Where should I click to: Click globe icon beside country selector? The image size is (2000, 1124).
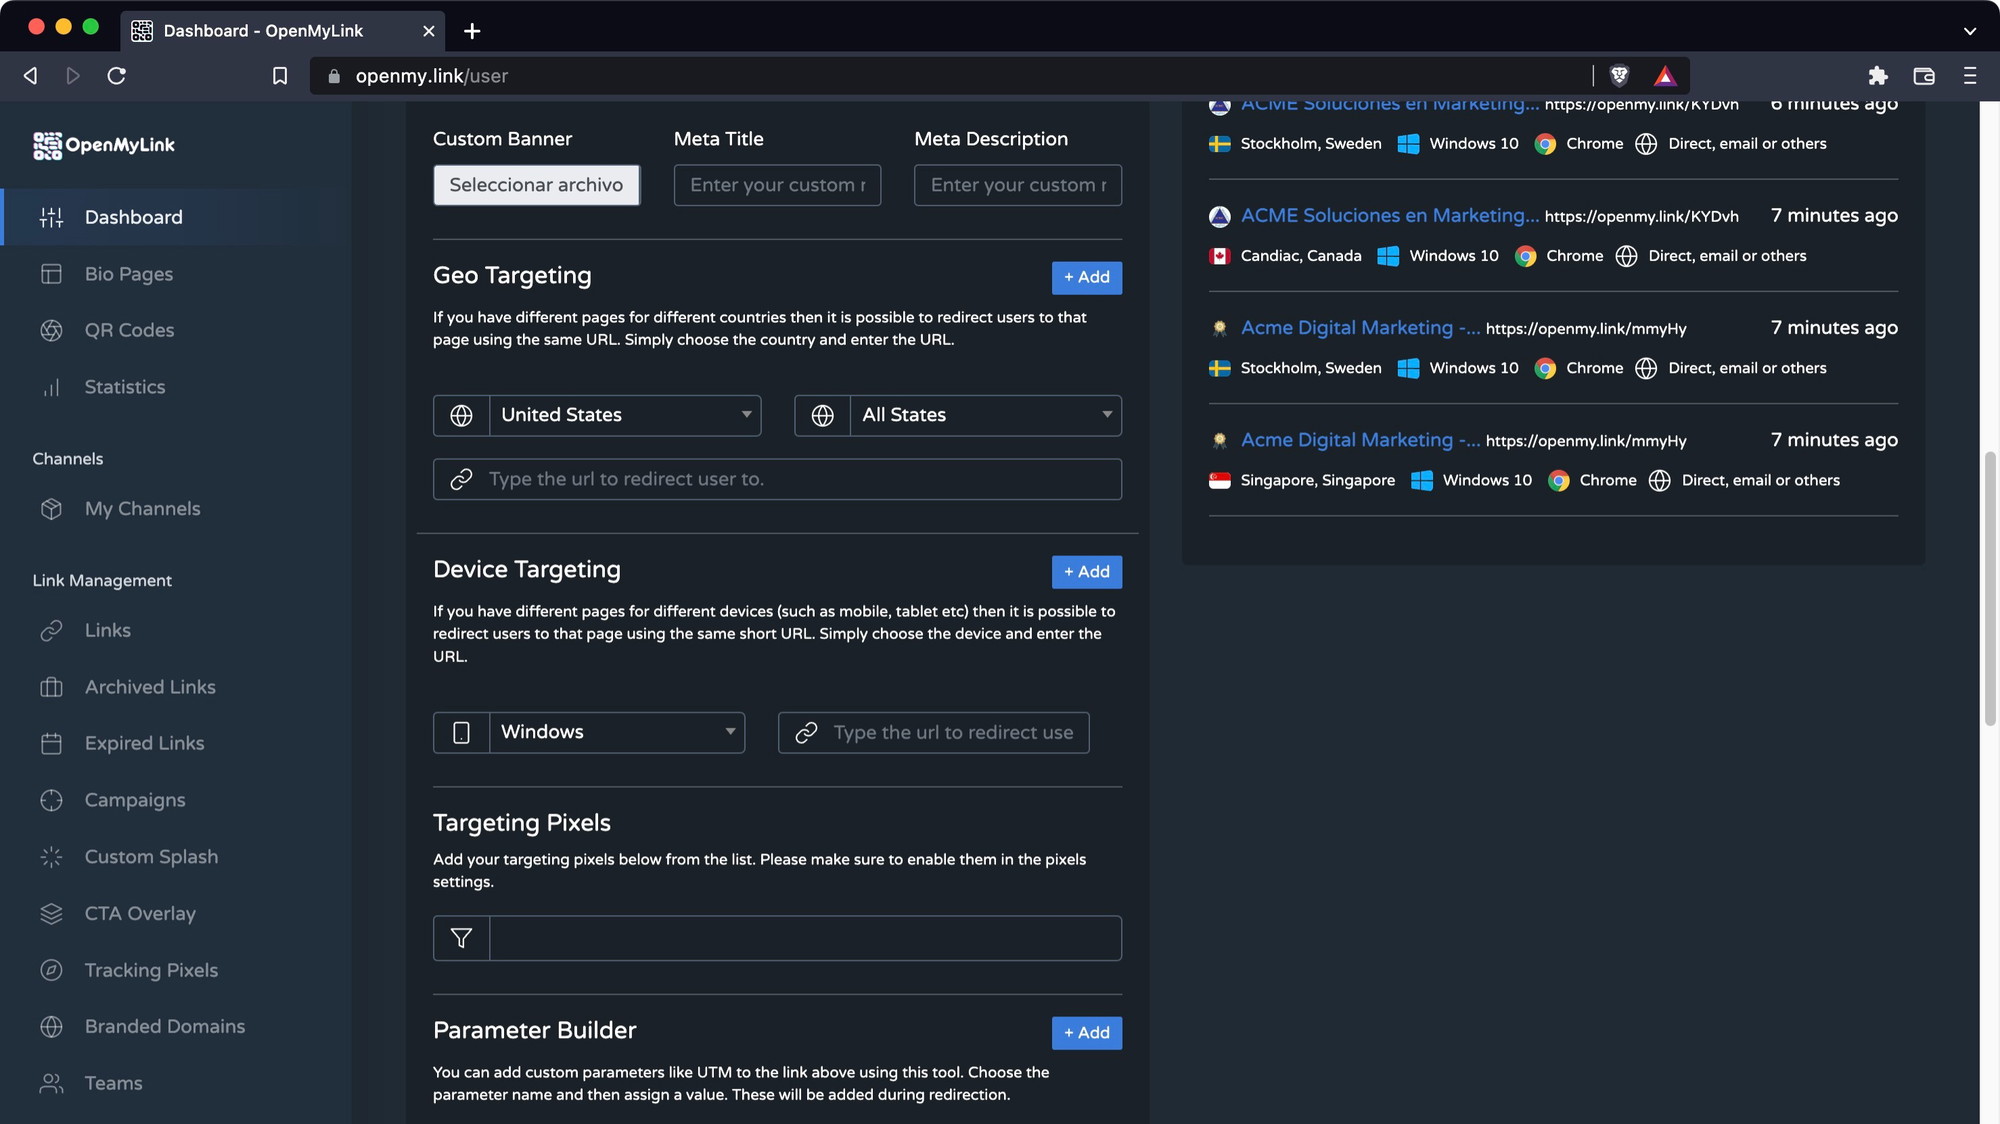pos(461,415)
